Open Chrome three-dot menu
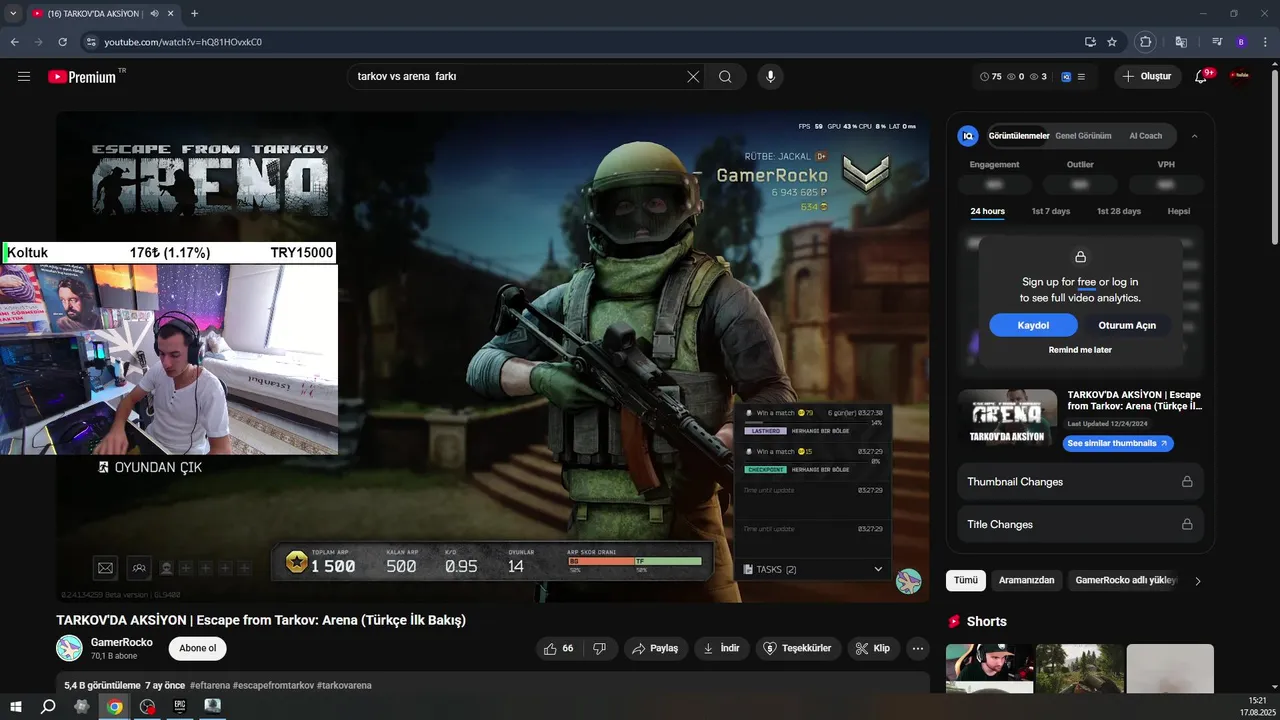The height and width of the screenshot is (720, 1280). tap(1265, 42)
